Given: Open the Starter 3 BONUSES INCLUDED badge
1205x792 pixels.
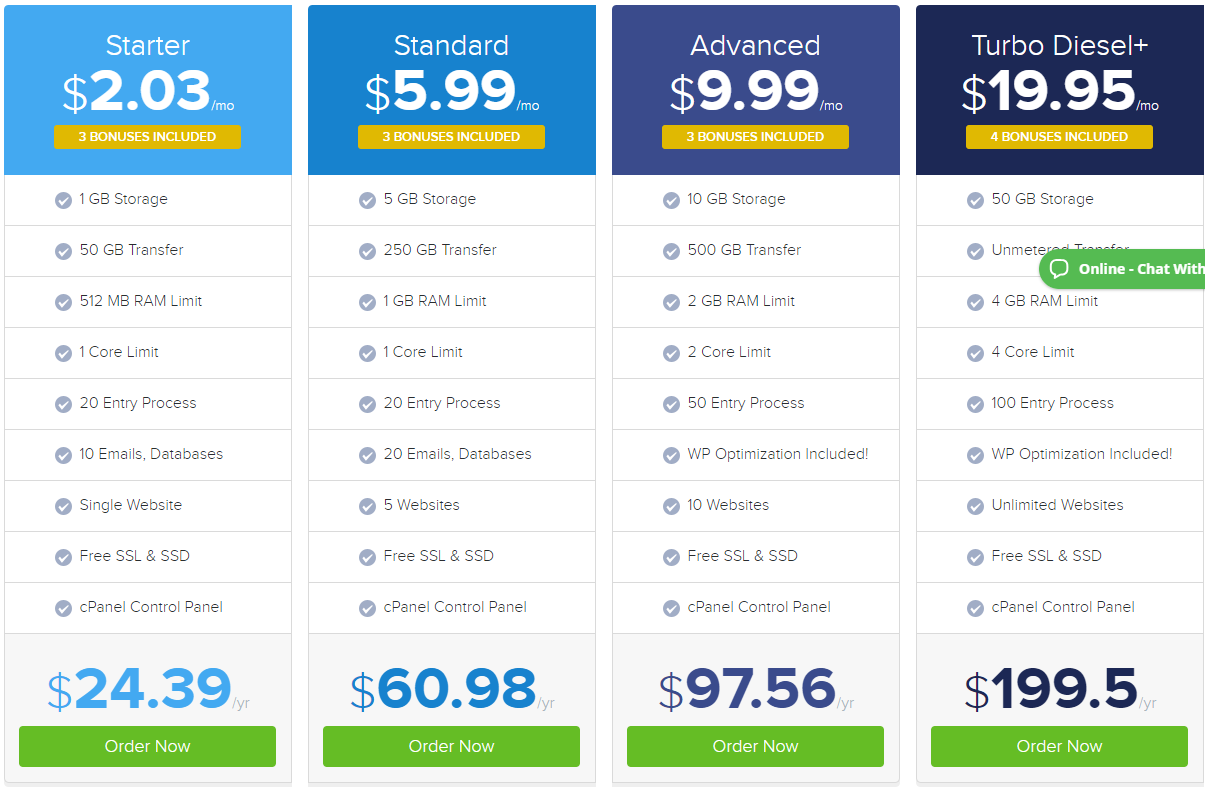Looking at the screenshot, I should point(147,137).
